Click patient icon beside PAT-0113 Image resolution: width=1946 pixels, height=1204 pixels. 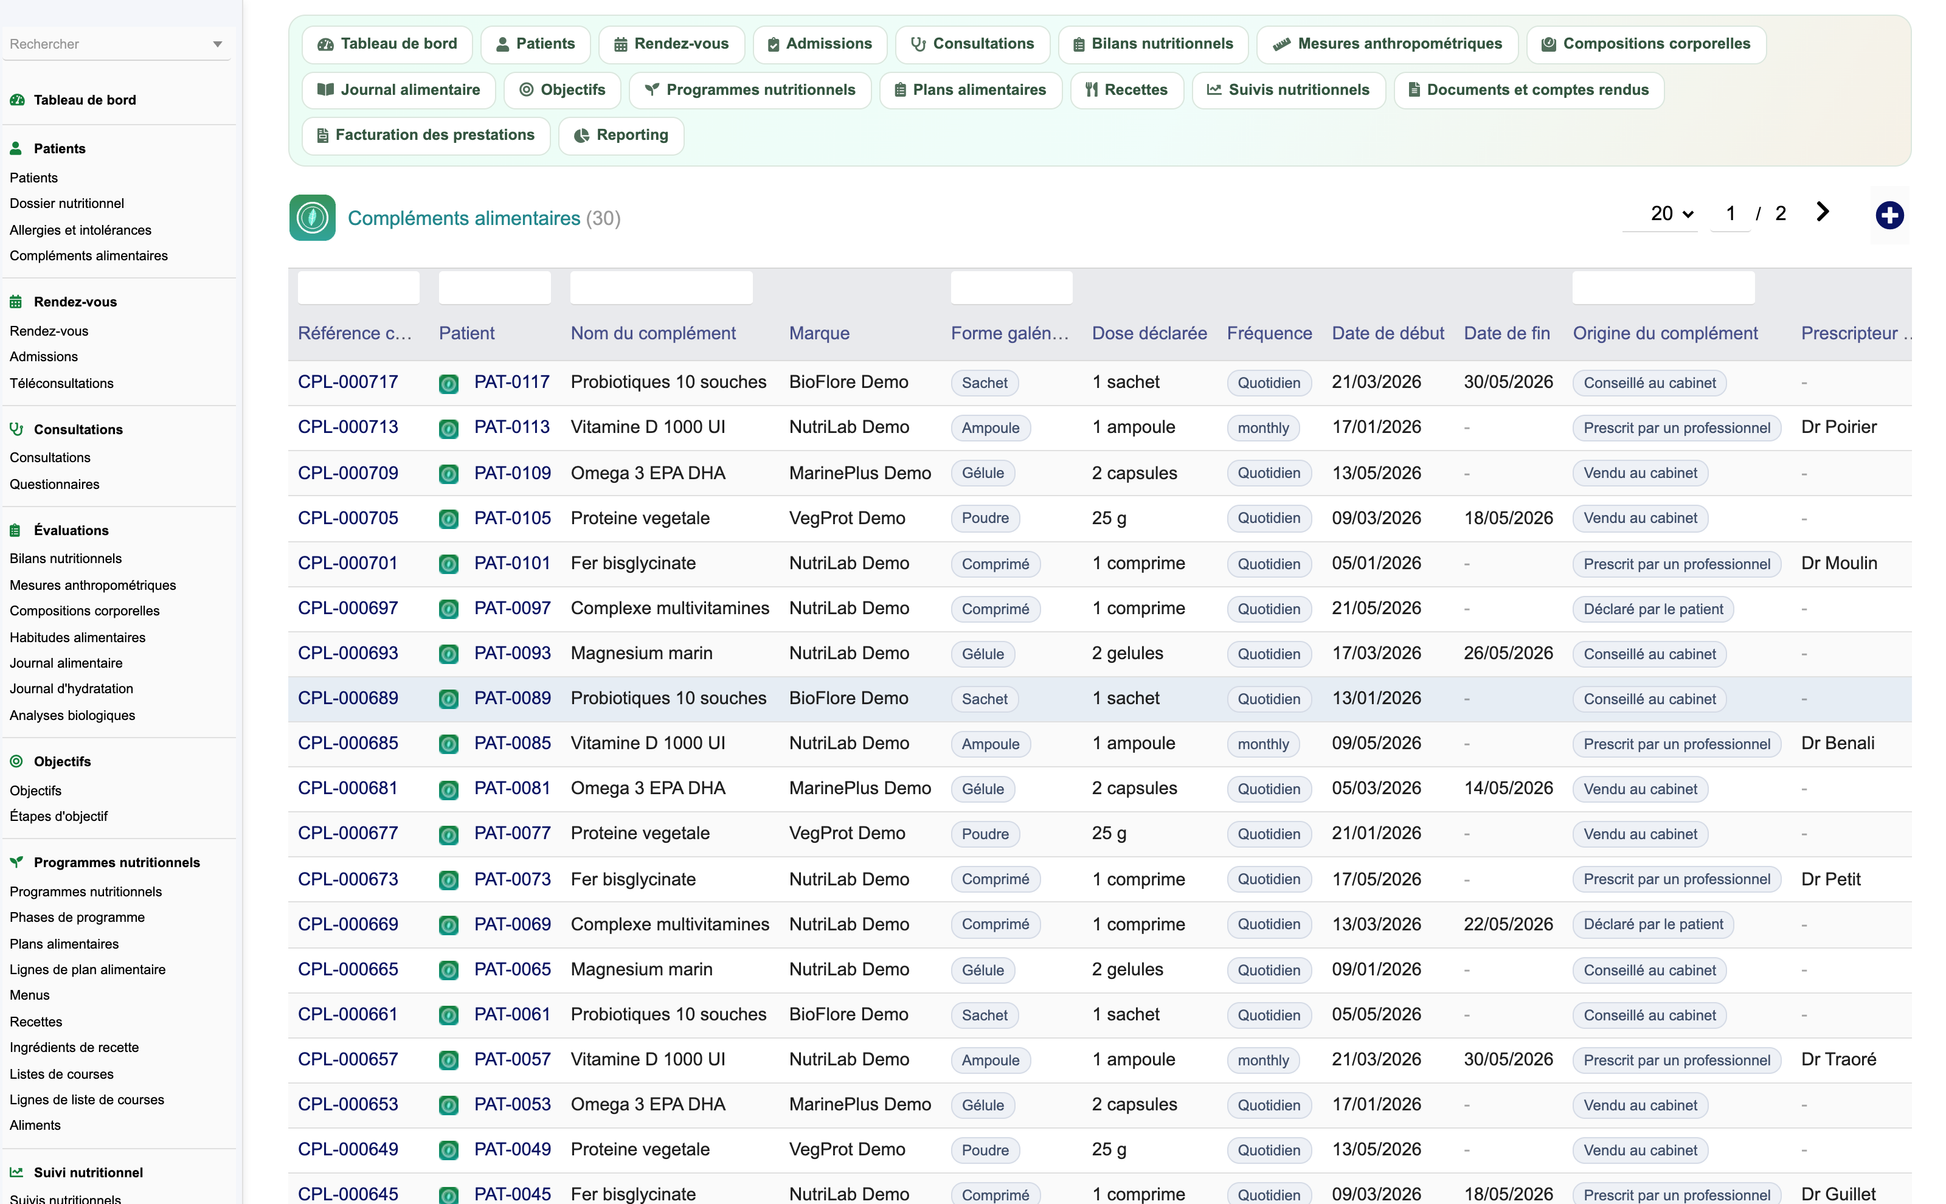tap(449, 428)
